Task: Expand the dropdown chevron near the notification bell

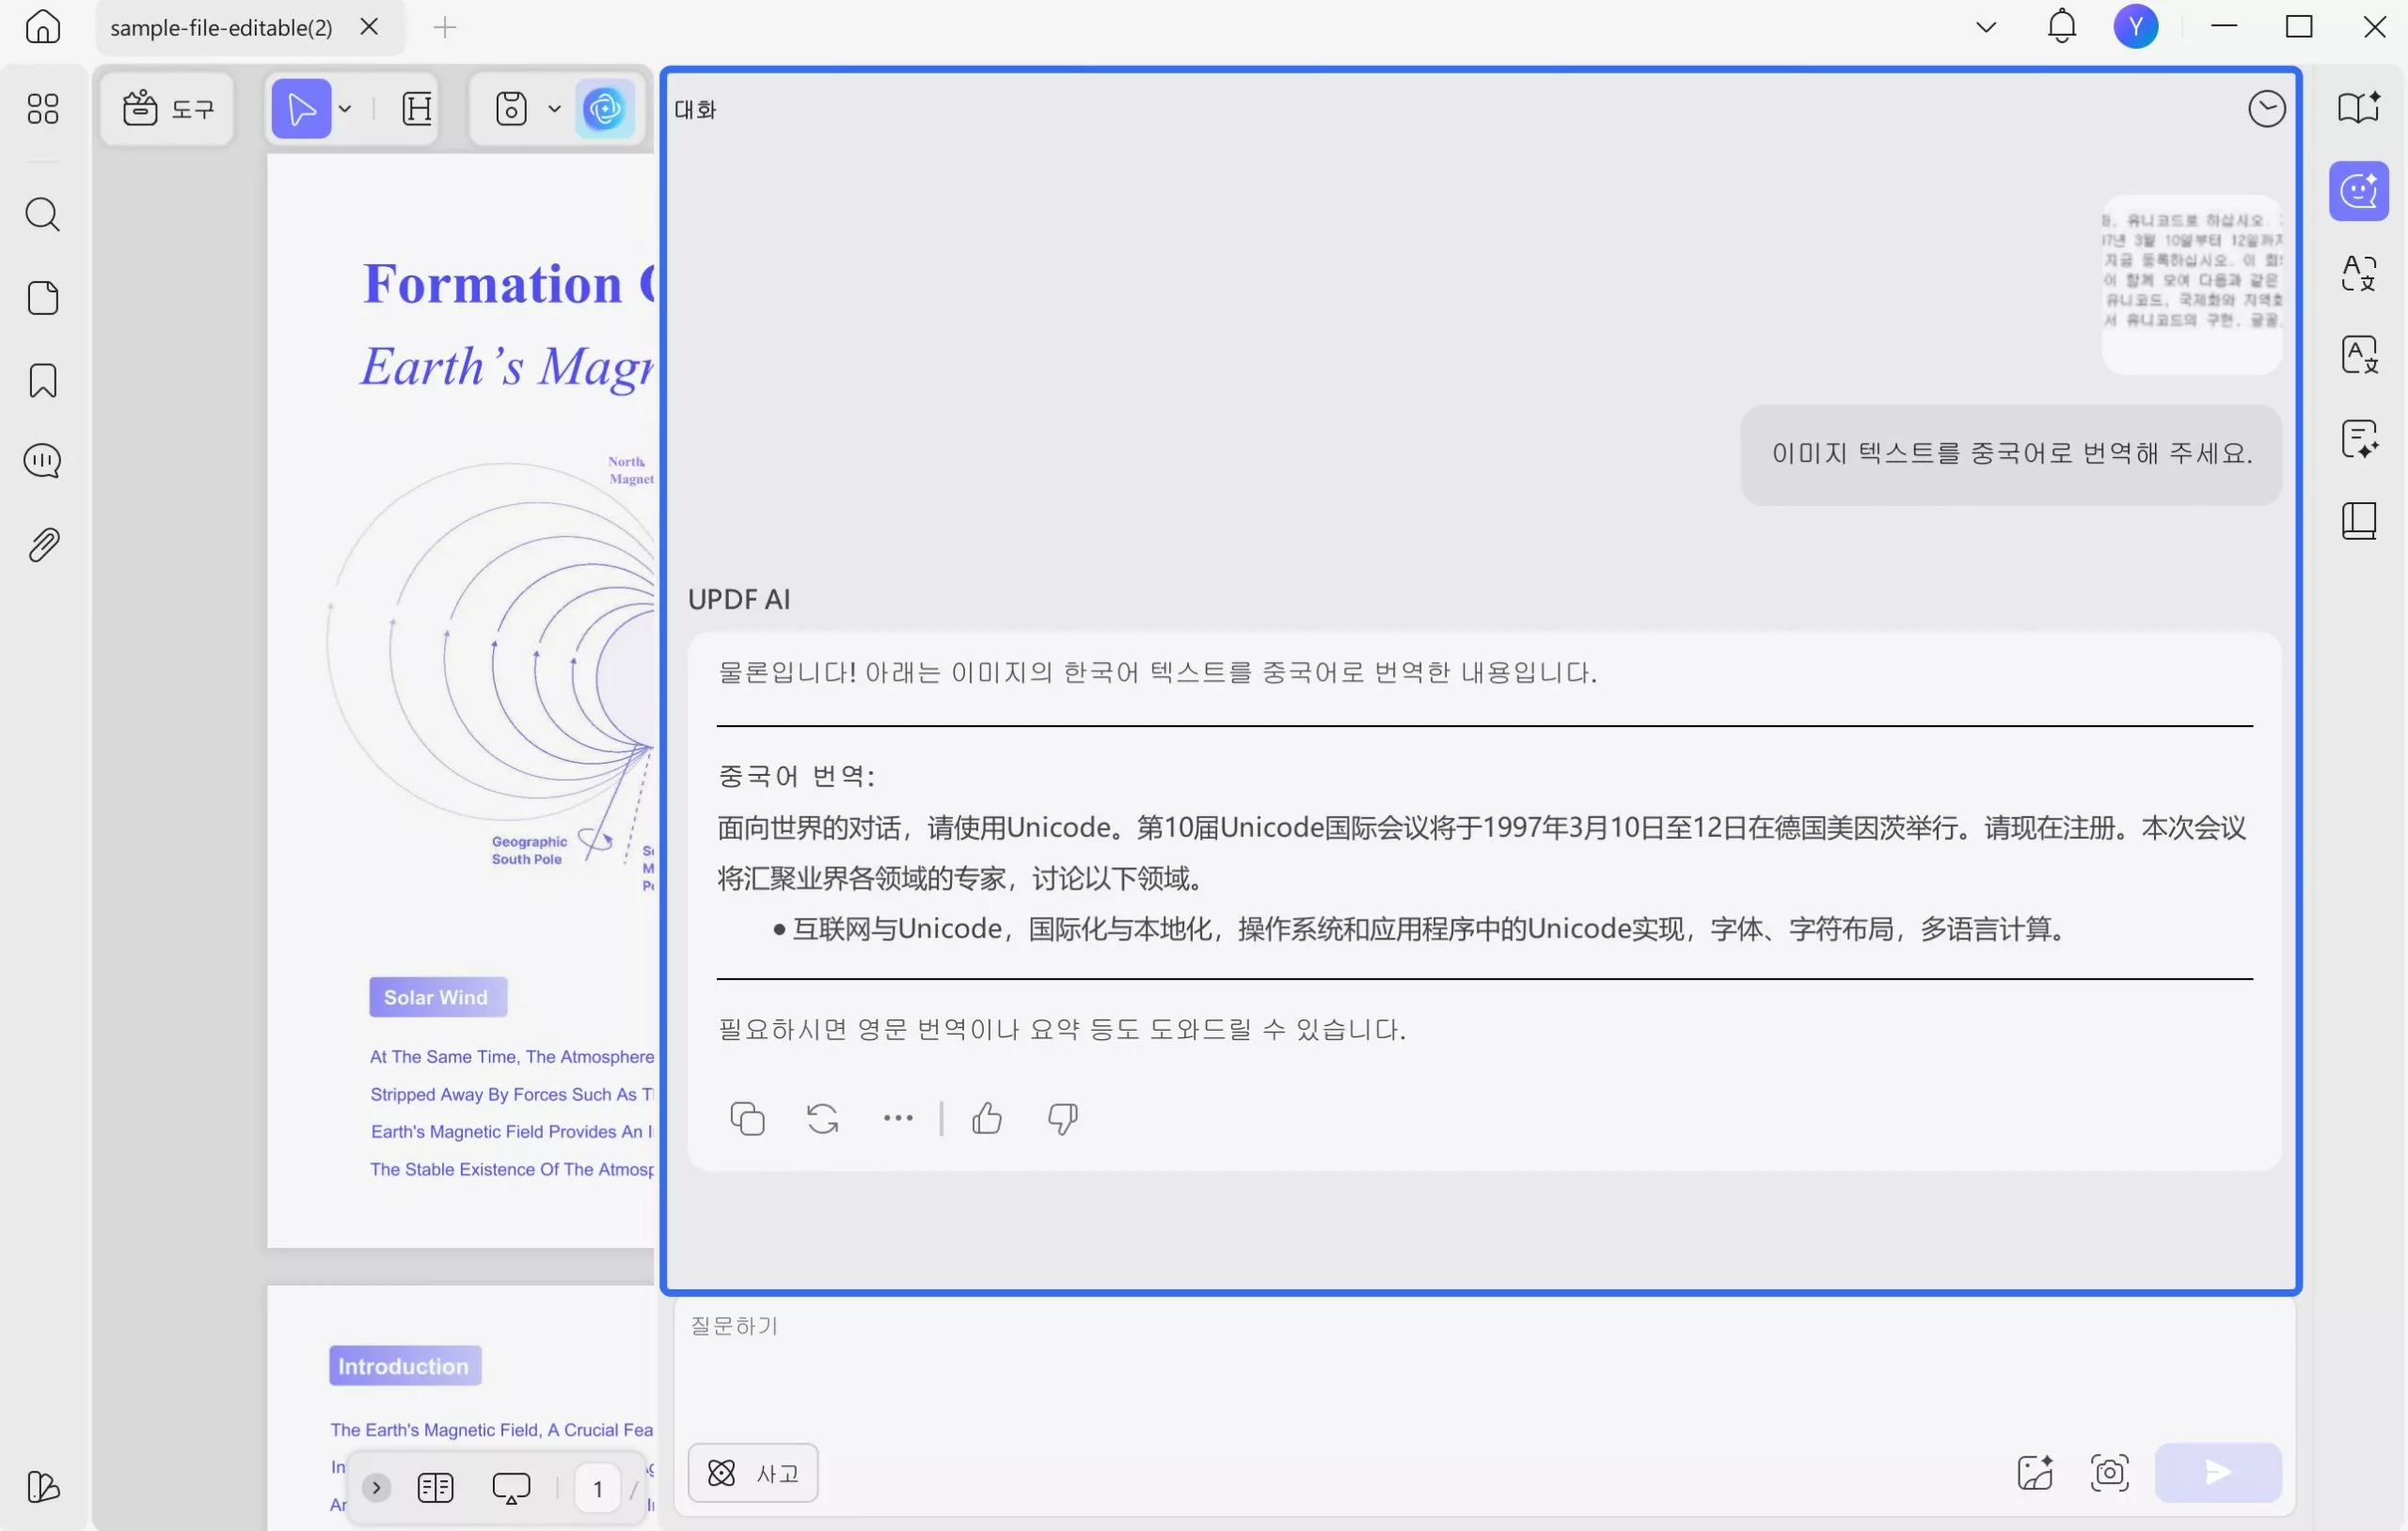Action: click(x=1984, y=27)
